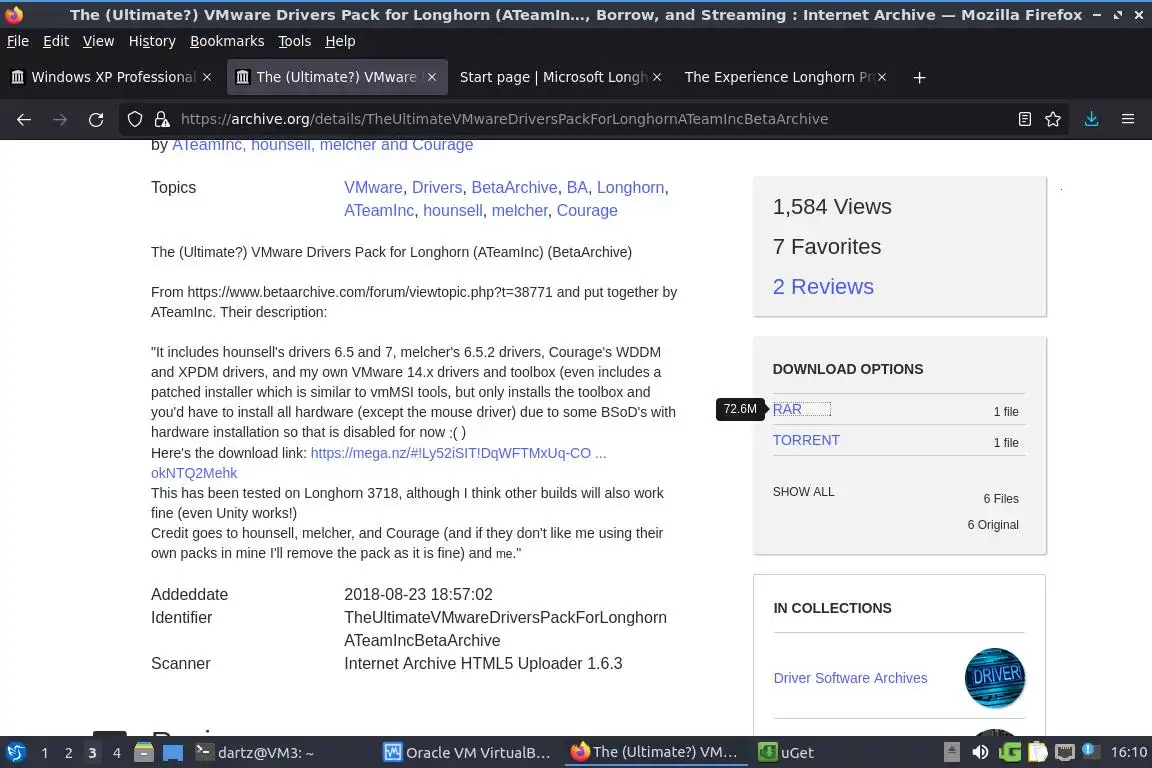This screenshot has width=1152, height=768.
Task: Download the TORRENT file
Action: [806, 440]
